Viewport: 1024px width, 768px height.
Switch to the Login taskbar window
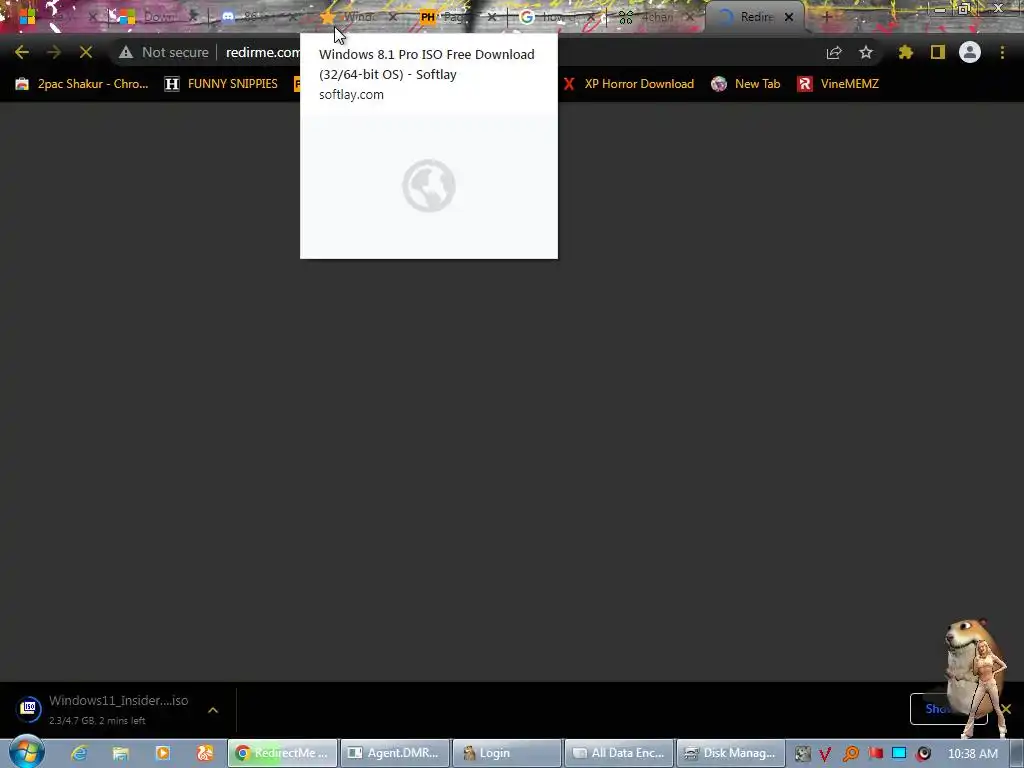point(507,753)
